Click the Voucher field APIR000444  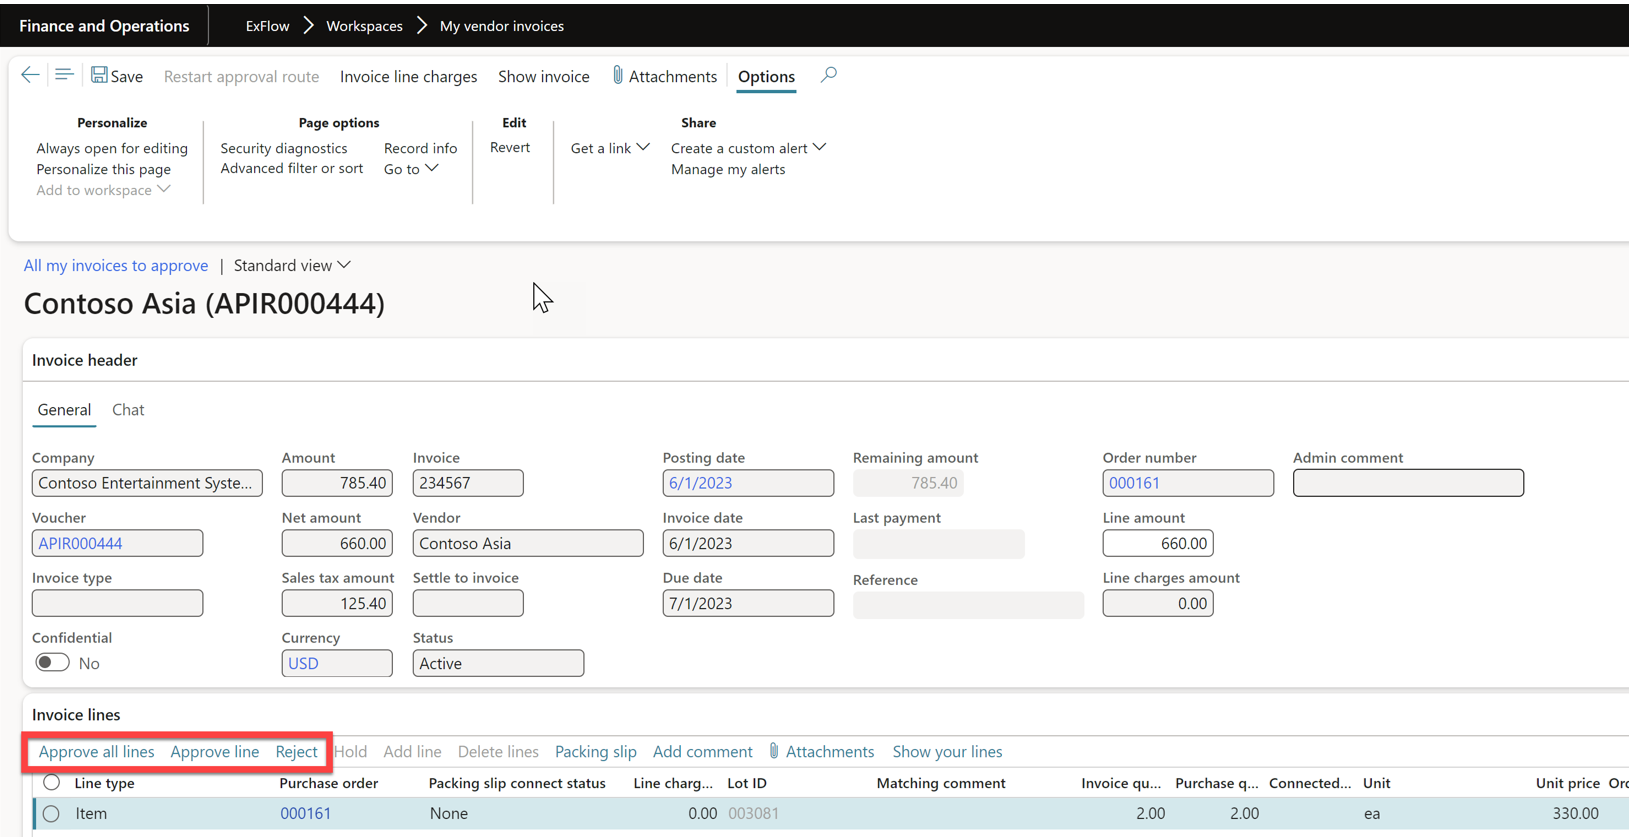117,543
